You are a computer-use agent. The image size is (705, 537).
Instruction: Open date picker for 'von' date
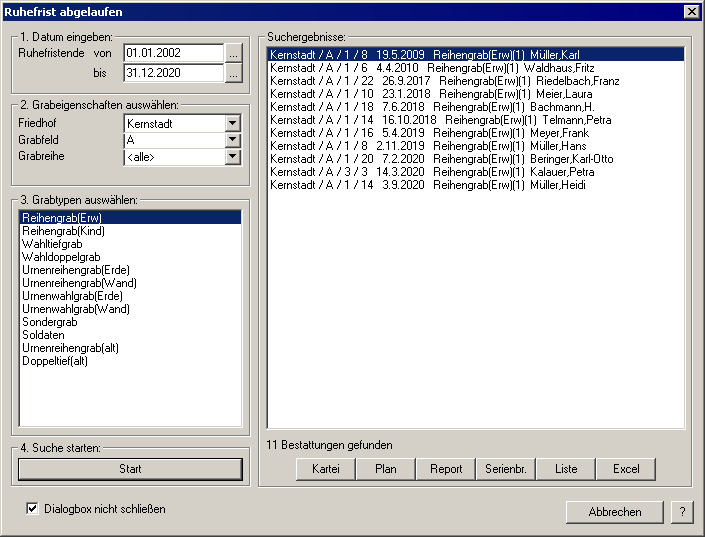(x=233, y=53)
